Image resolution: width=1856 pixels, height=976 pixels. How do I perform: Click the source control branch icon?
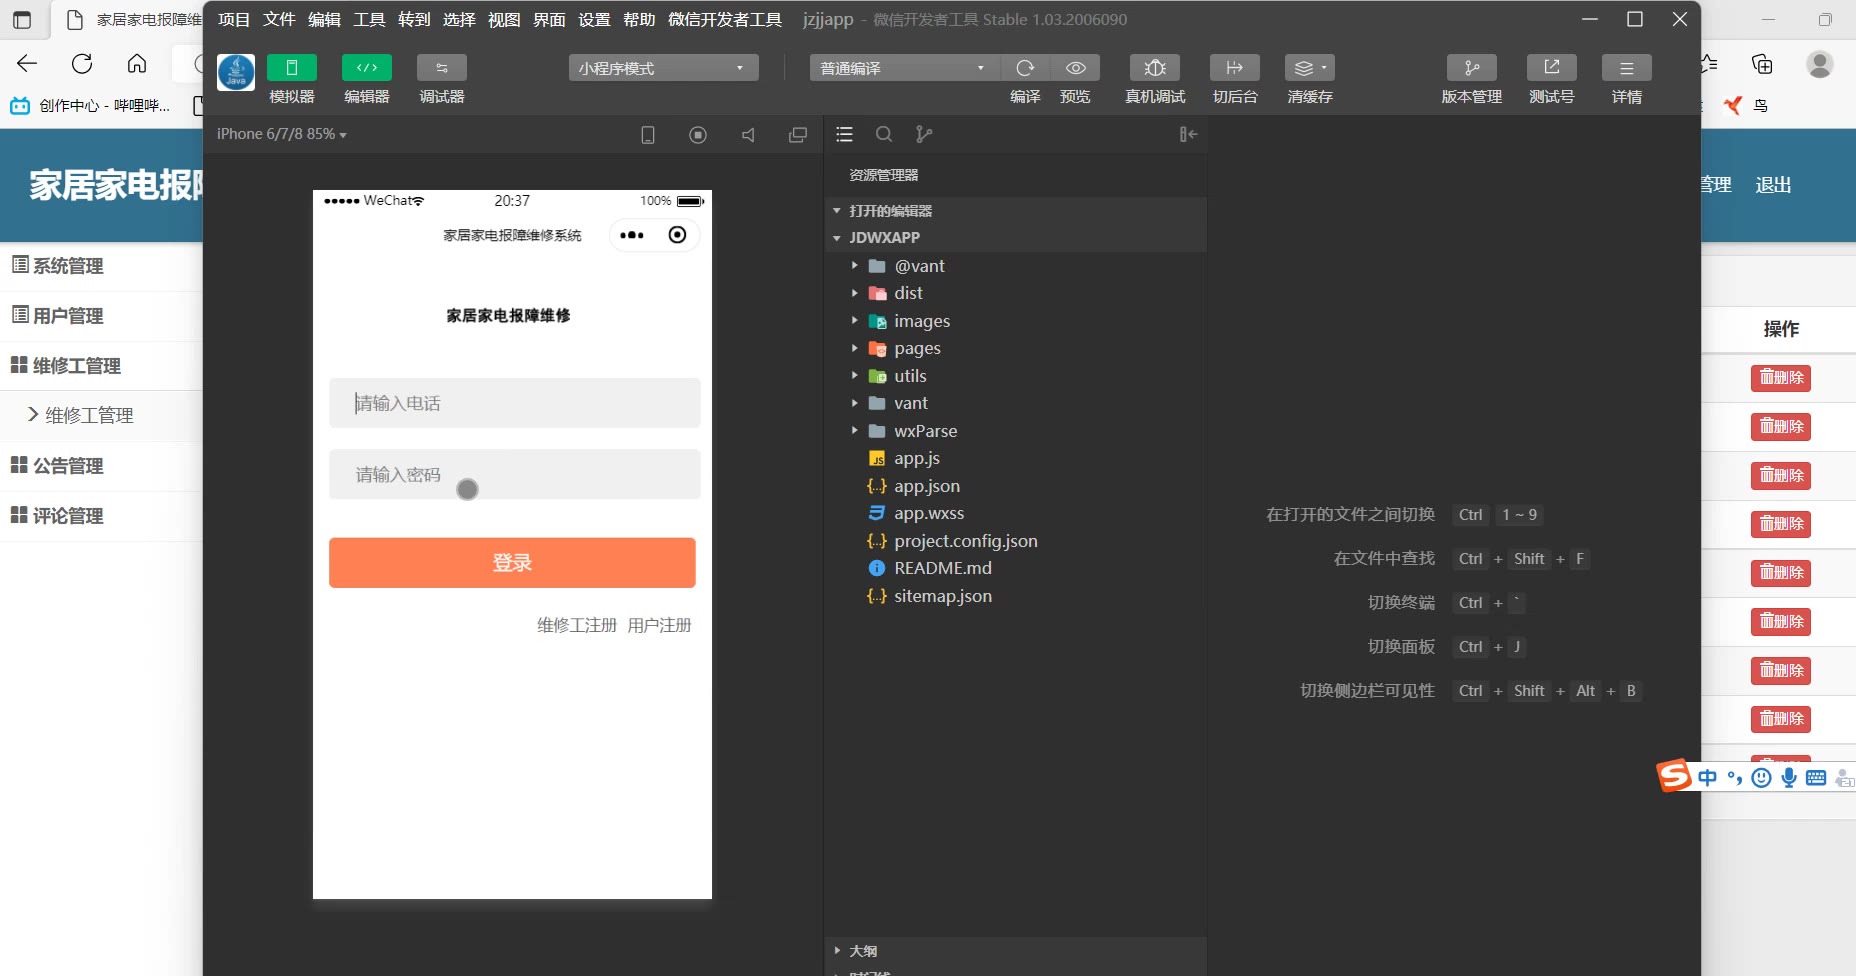pyautogui.click(x=924, y=134)
